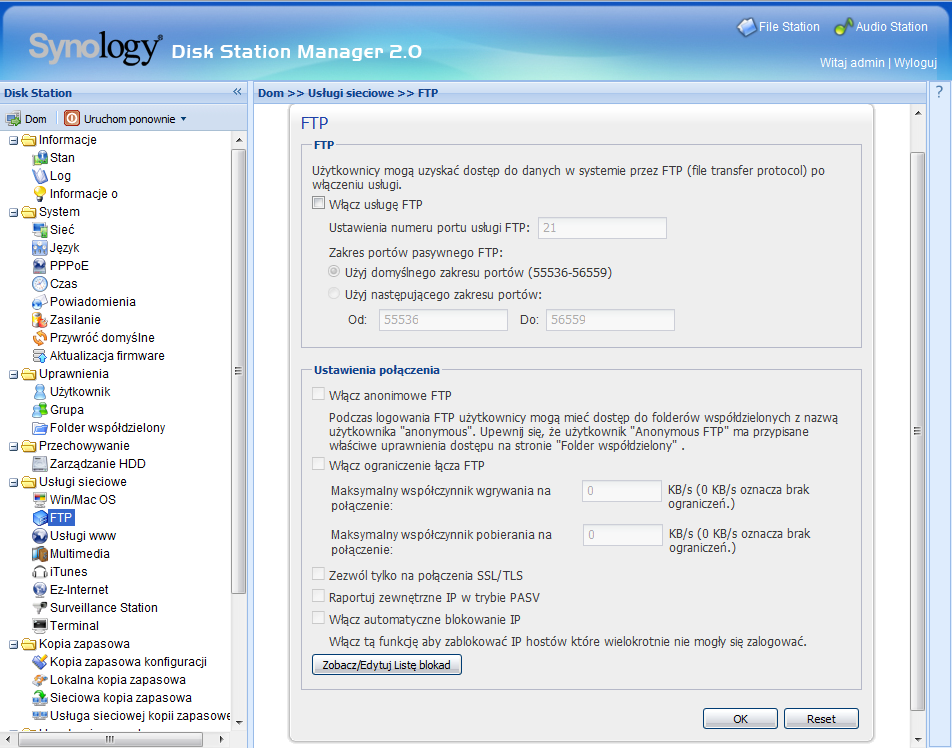Viewport: 952px width, 748px height.
Task: Toggle Włącz automatyczne blokowanie IP checkbox
Action: tap(319, 618)
